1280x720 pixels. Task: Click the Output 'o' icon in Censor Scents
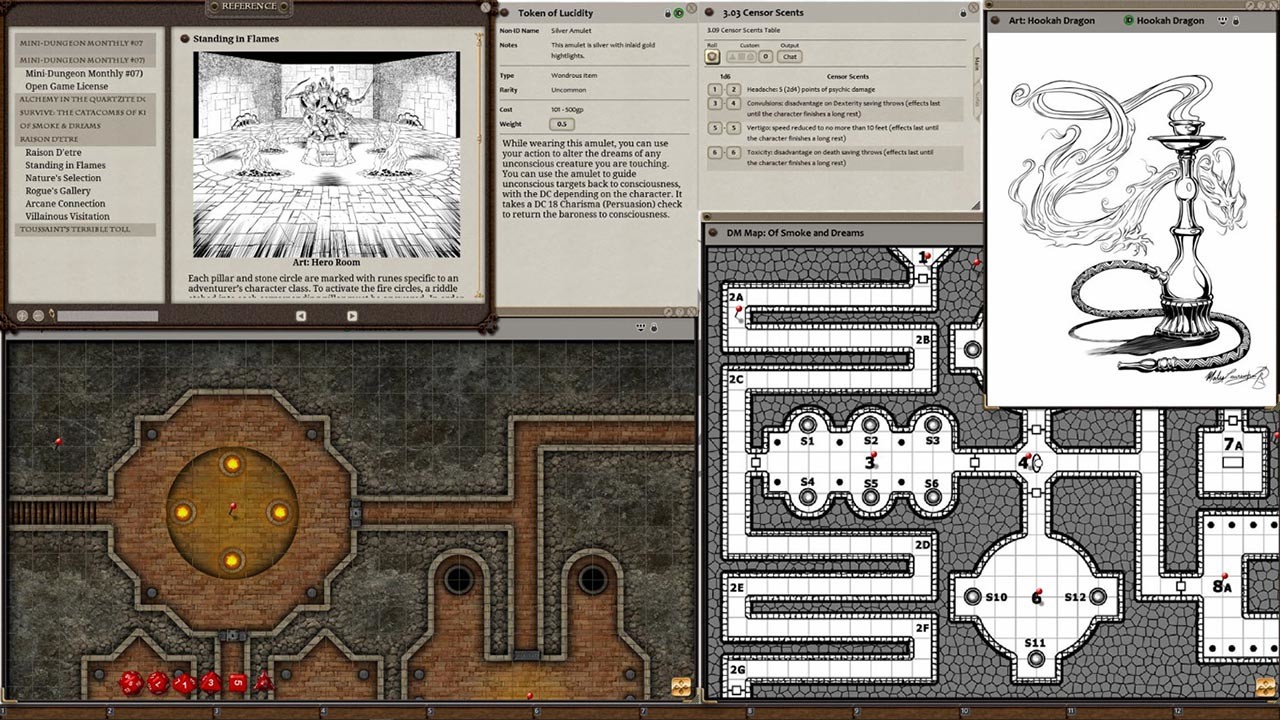tap(765, 56)
